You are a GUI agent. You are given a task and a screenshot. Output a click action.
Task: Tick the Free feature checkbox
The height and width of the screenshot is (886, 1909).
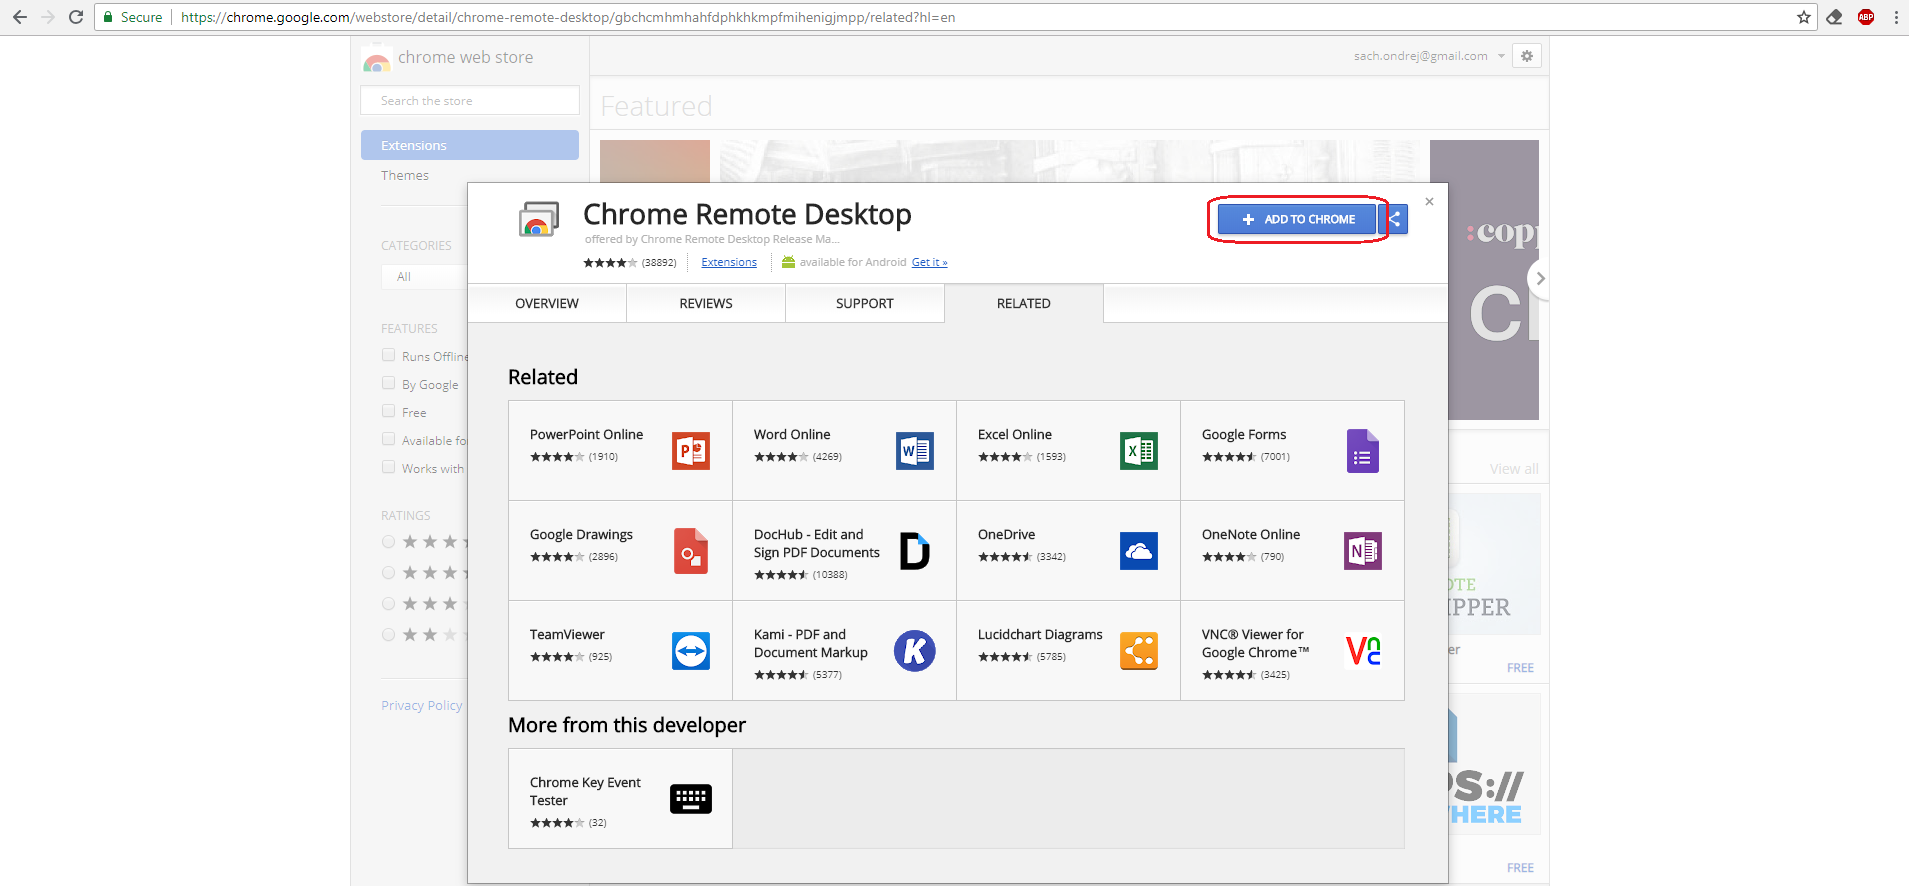(388, 411)
